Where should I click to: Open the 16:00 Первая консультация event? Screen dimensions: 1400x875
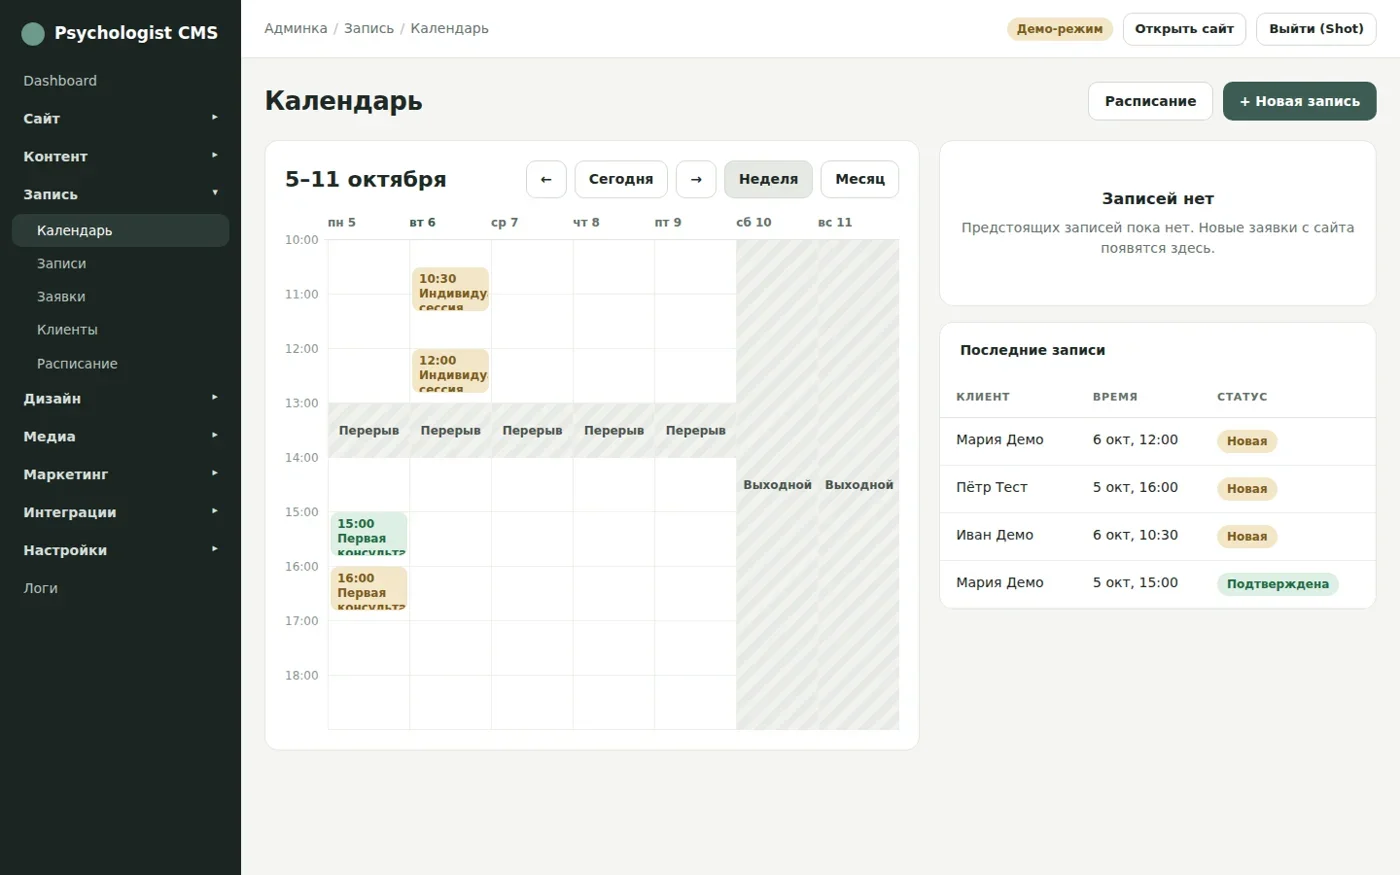[369, 589]
